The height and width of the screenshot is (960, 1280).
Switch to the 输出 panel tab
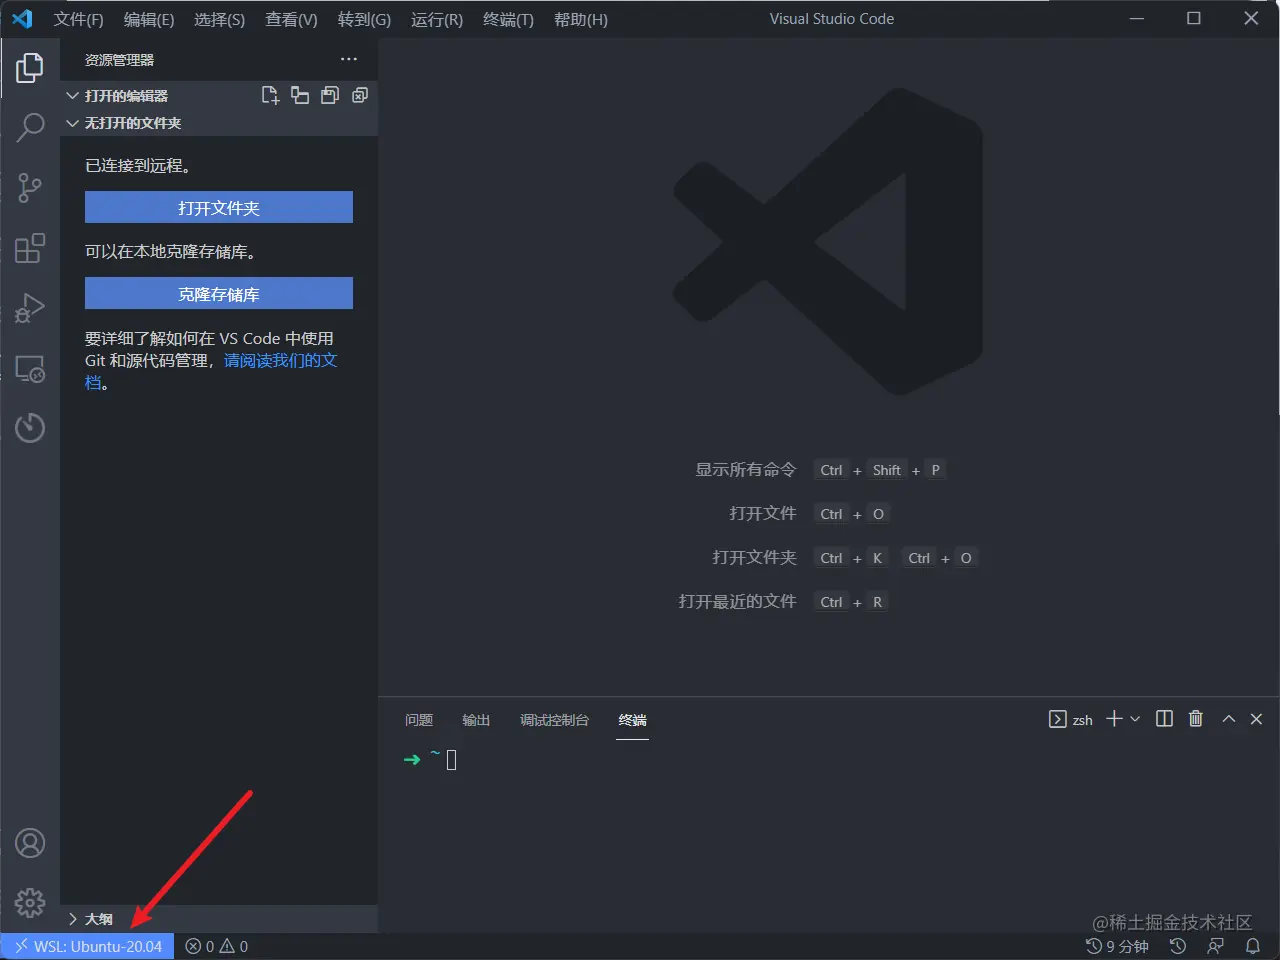coord(476,720)
